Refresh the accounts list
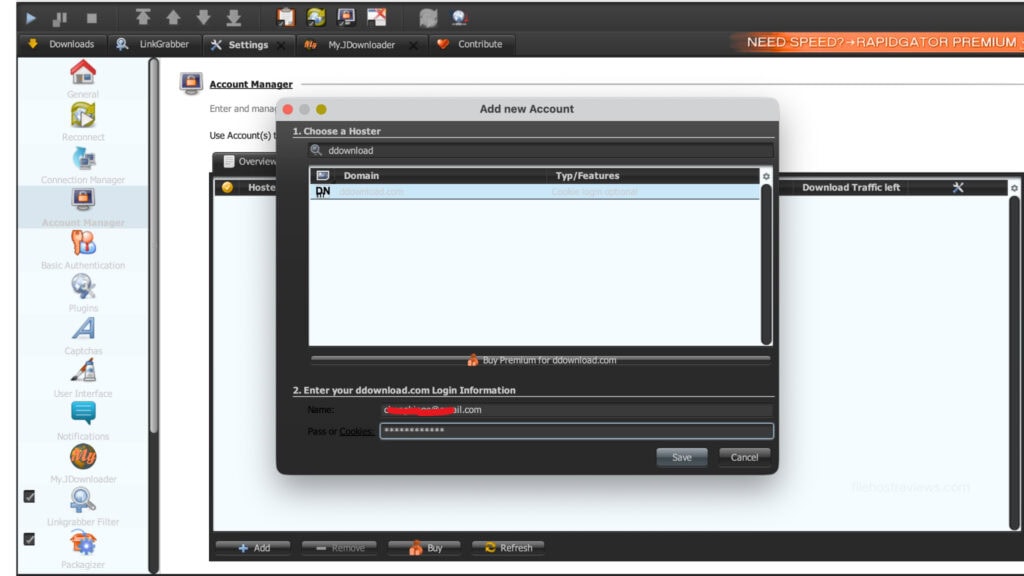This screenshot has height=576, width=1024. (508, 548)
